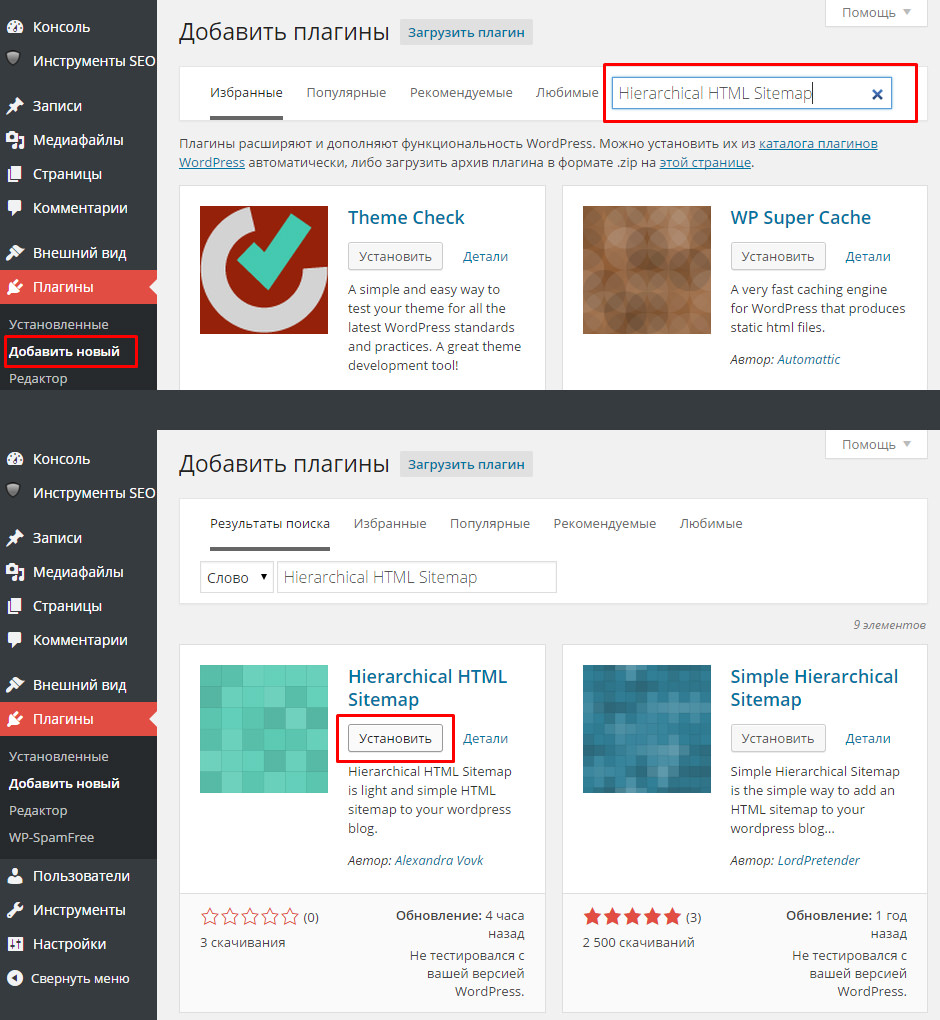Click Свернуть меню collapse arrow icon
The width and height of the screenshot is (940, 1020).
[x=14, y=978]
